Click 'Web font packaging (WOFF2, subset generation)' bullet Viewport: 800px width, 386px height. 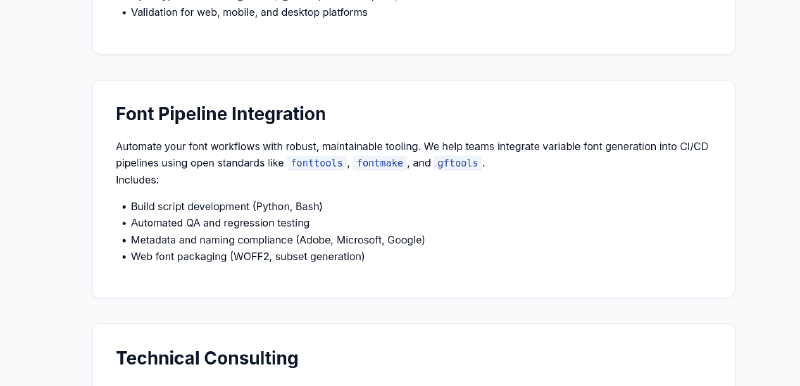point(247,256)
